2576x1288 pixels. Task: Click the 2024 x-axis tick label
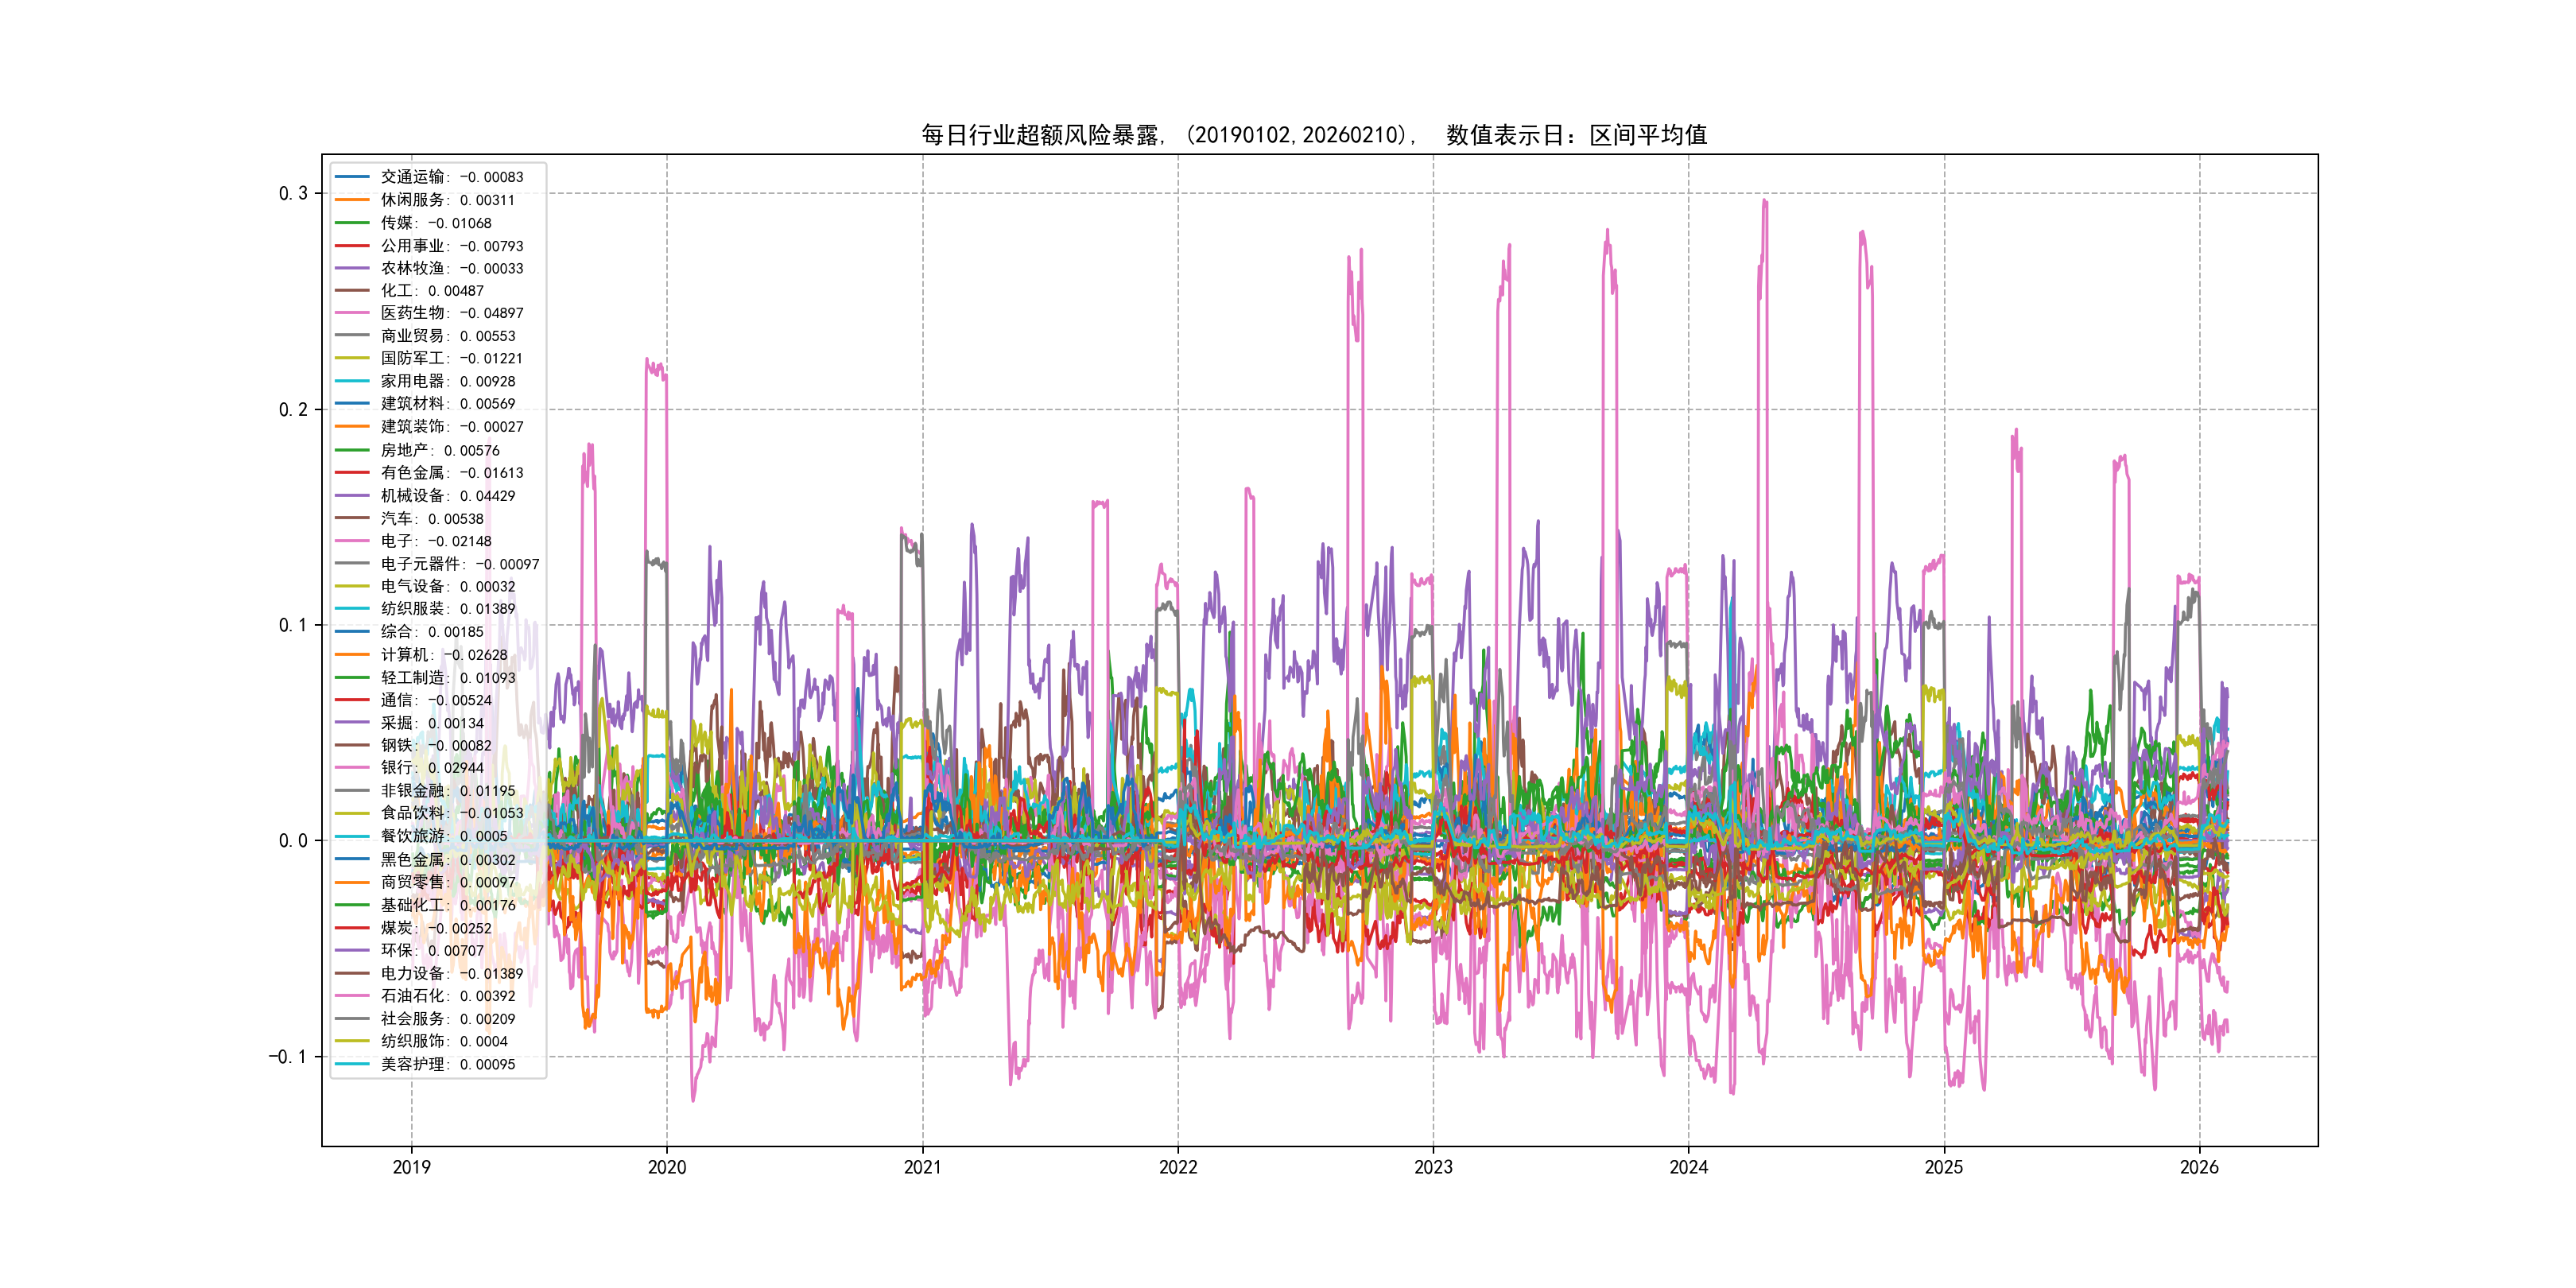[x=1688, y=1167]
